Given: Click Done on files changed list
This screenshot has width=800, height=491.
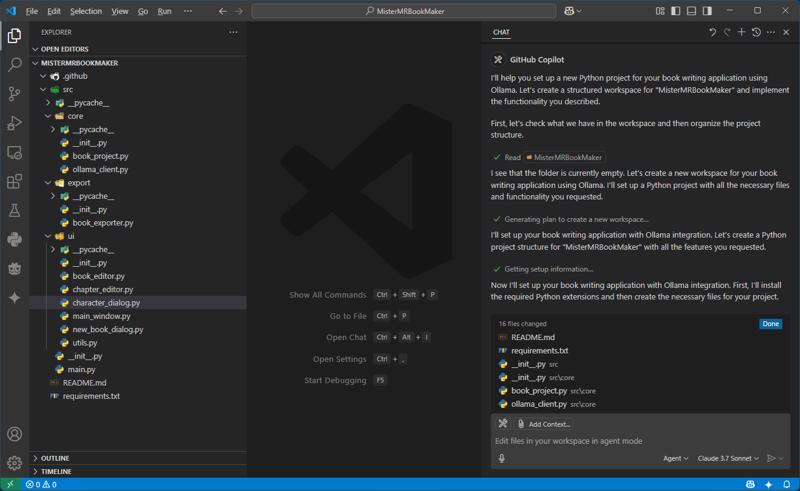Looking at the screenshot, I should [x=770, y=324].
